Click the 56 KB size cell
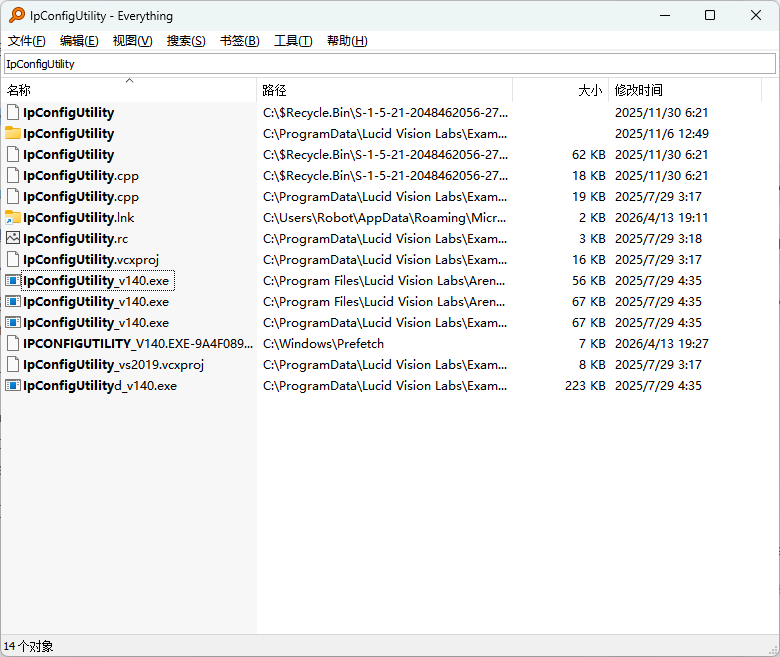780x657 pixels. 588,281
